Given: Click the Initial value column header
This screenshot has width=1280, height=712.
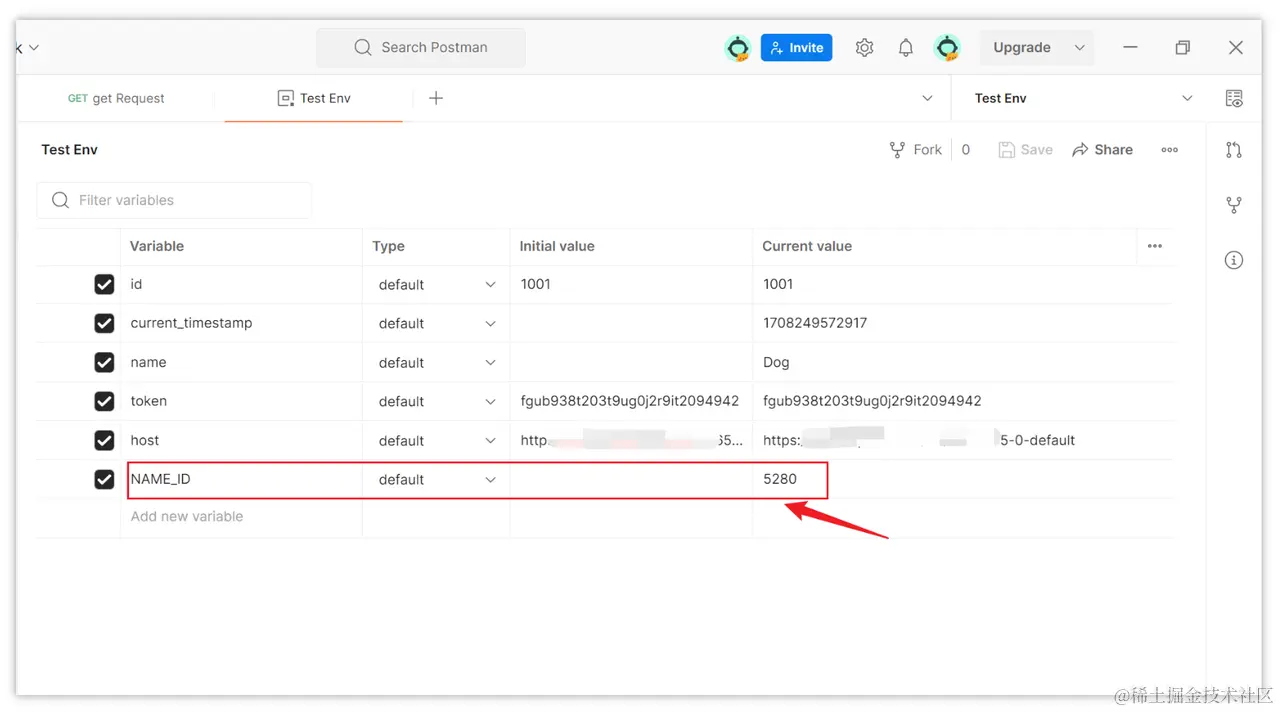Looking at the screenshot, I should click(x=557, y=246).
